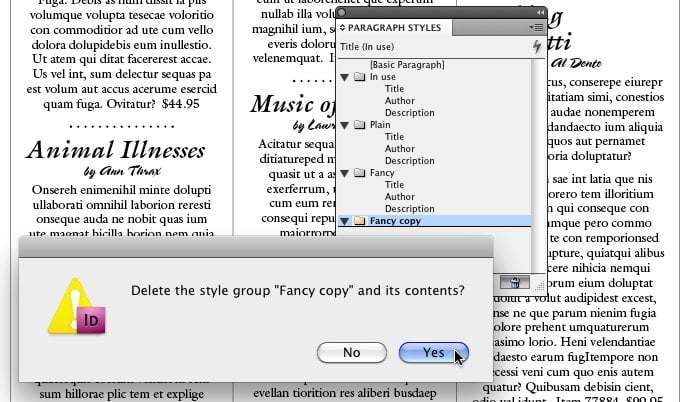Click the No button to cancel deletion
The height and width of the screenshot is (402, 691).
point(351,352)
